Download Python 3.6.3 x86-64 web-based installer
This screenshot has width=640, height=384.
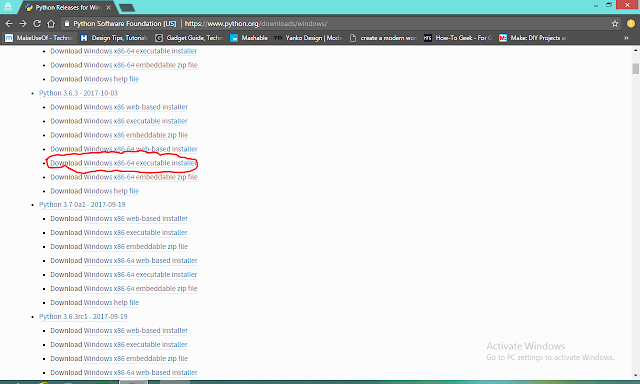point(140,149)
